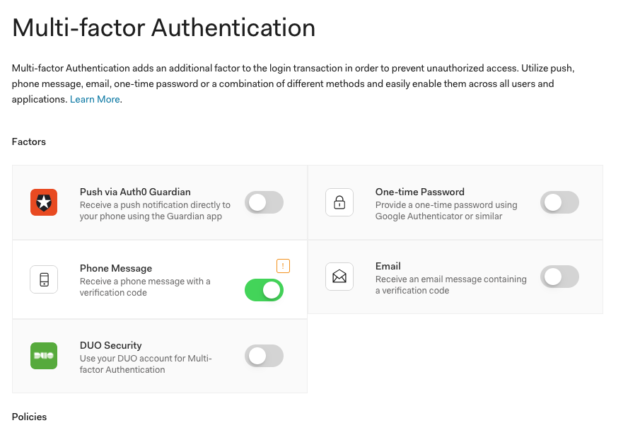Open the Learn More link

(x=95, y=99)
